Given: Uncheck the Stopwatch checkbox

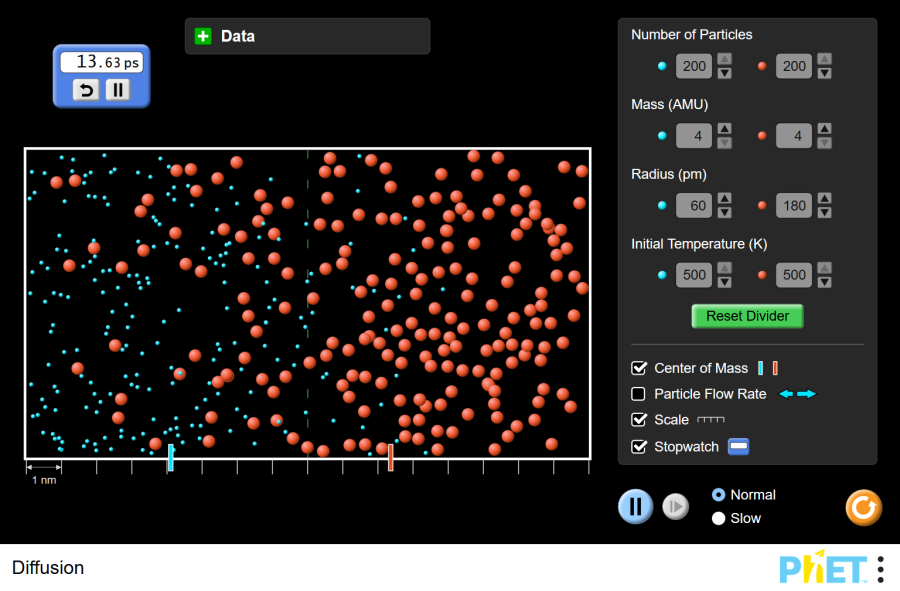Looking at the screenshot, I should click(639, 446).
